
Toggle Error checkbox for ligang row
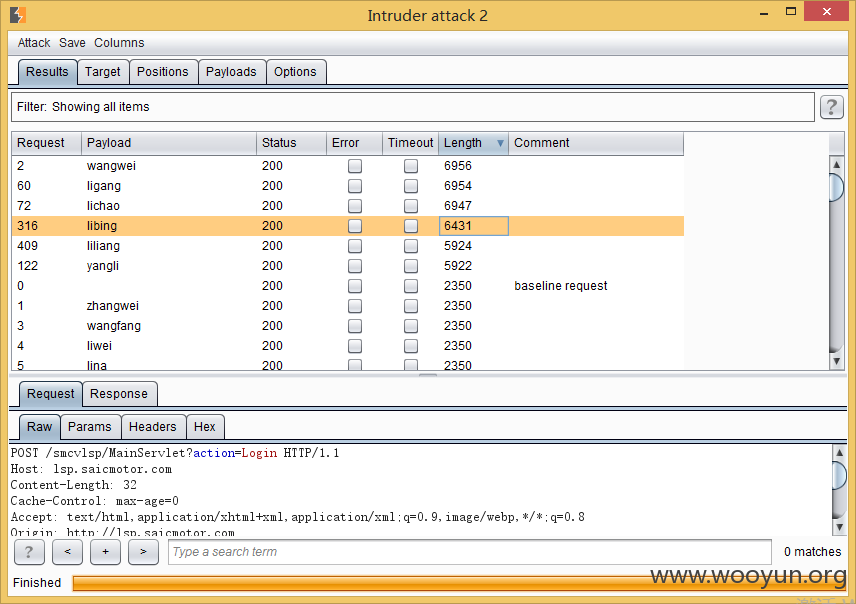click(355, 186)
